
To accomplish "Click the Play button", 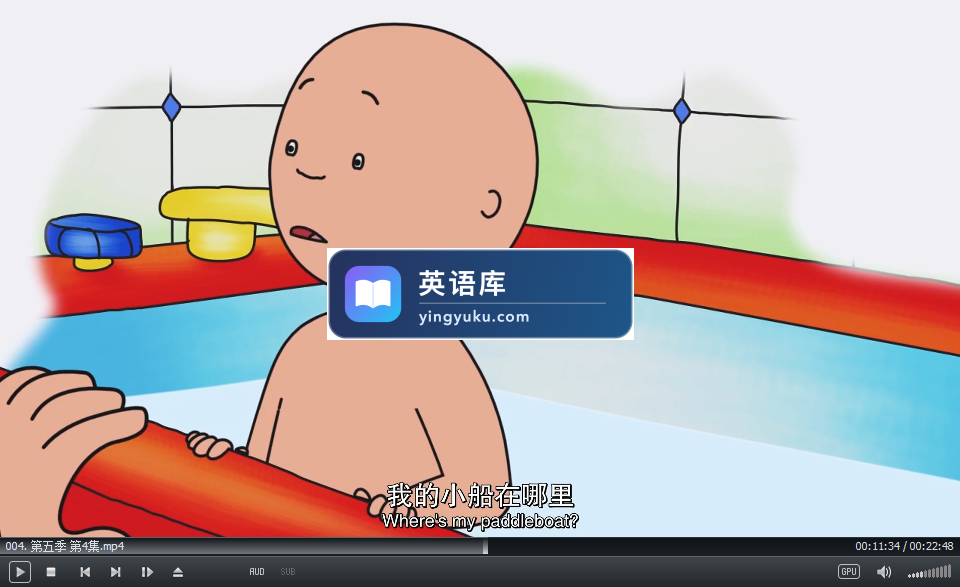I will 20,572.
